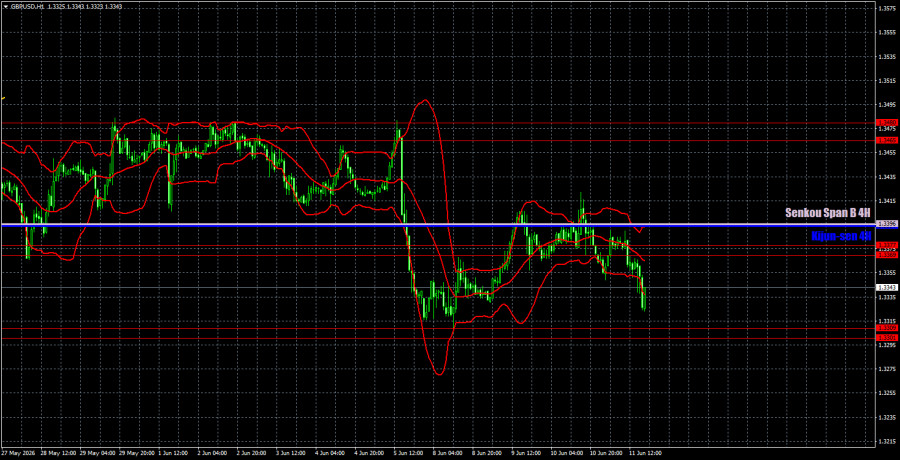This screenshot has height=460, width=900.
Task: Click the 1.3415 price scale value
Action: (885, 201)
